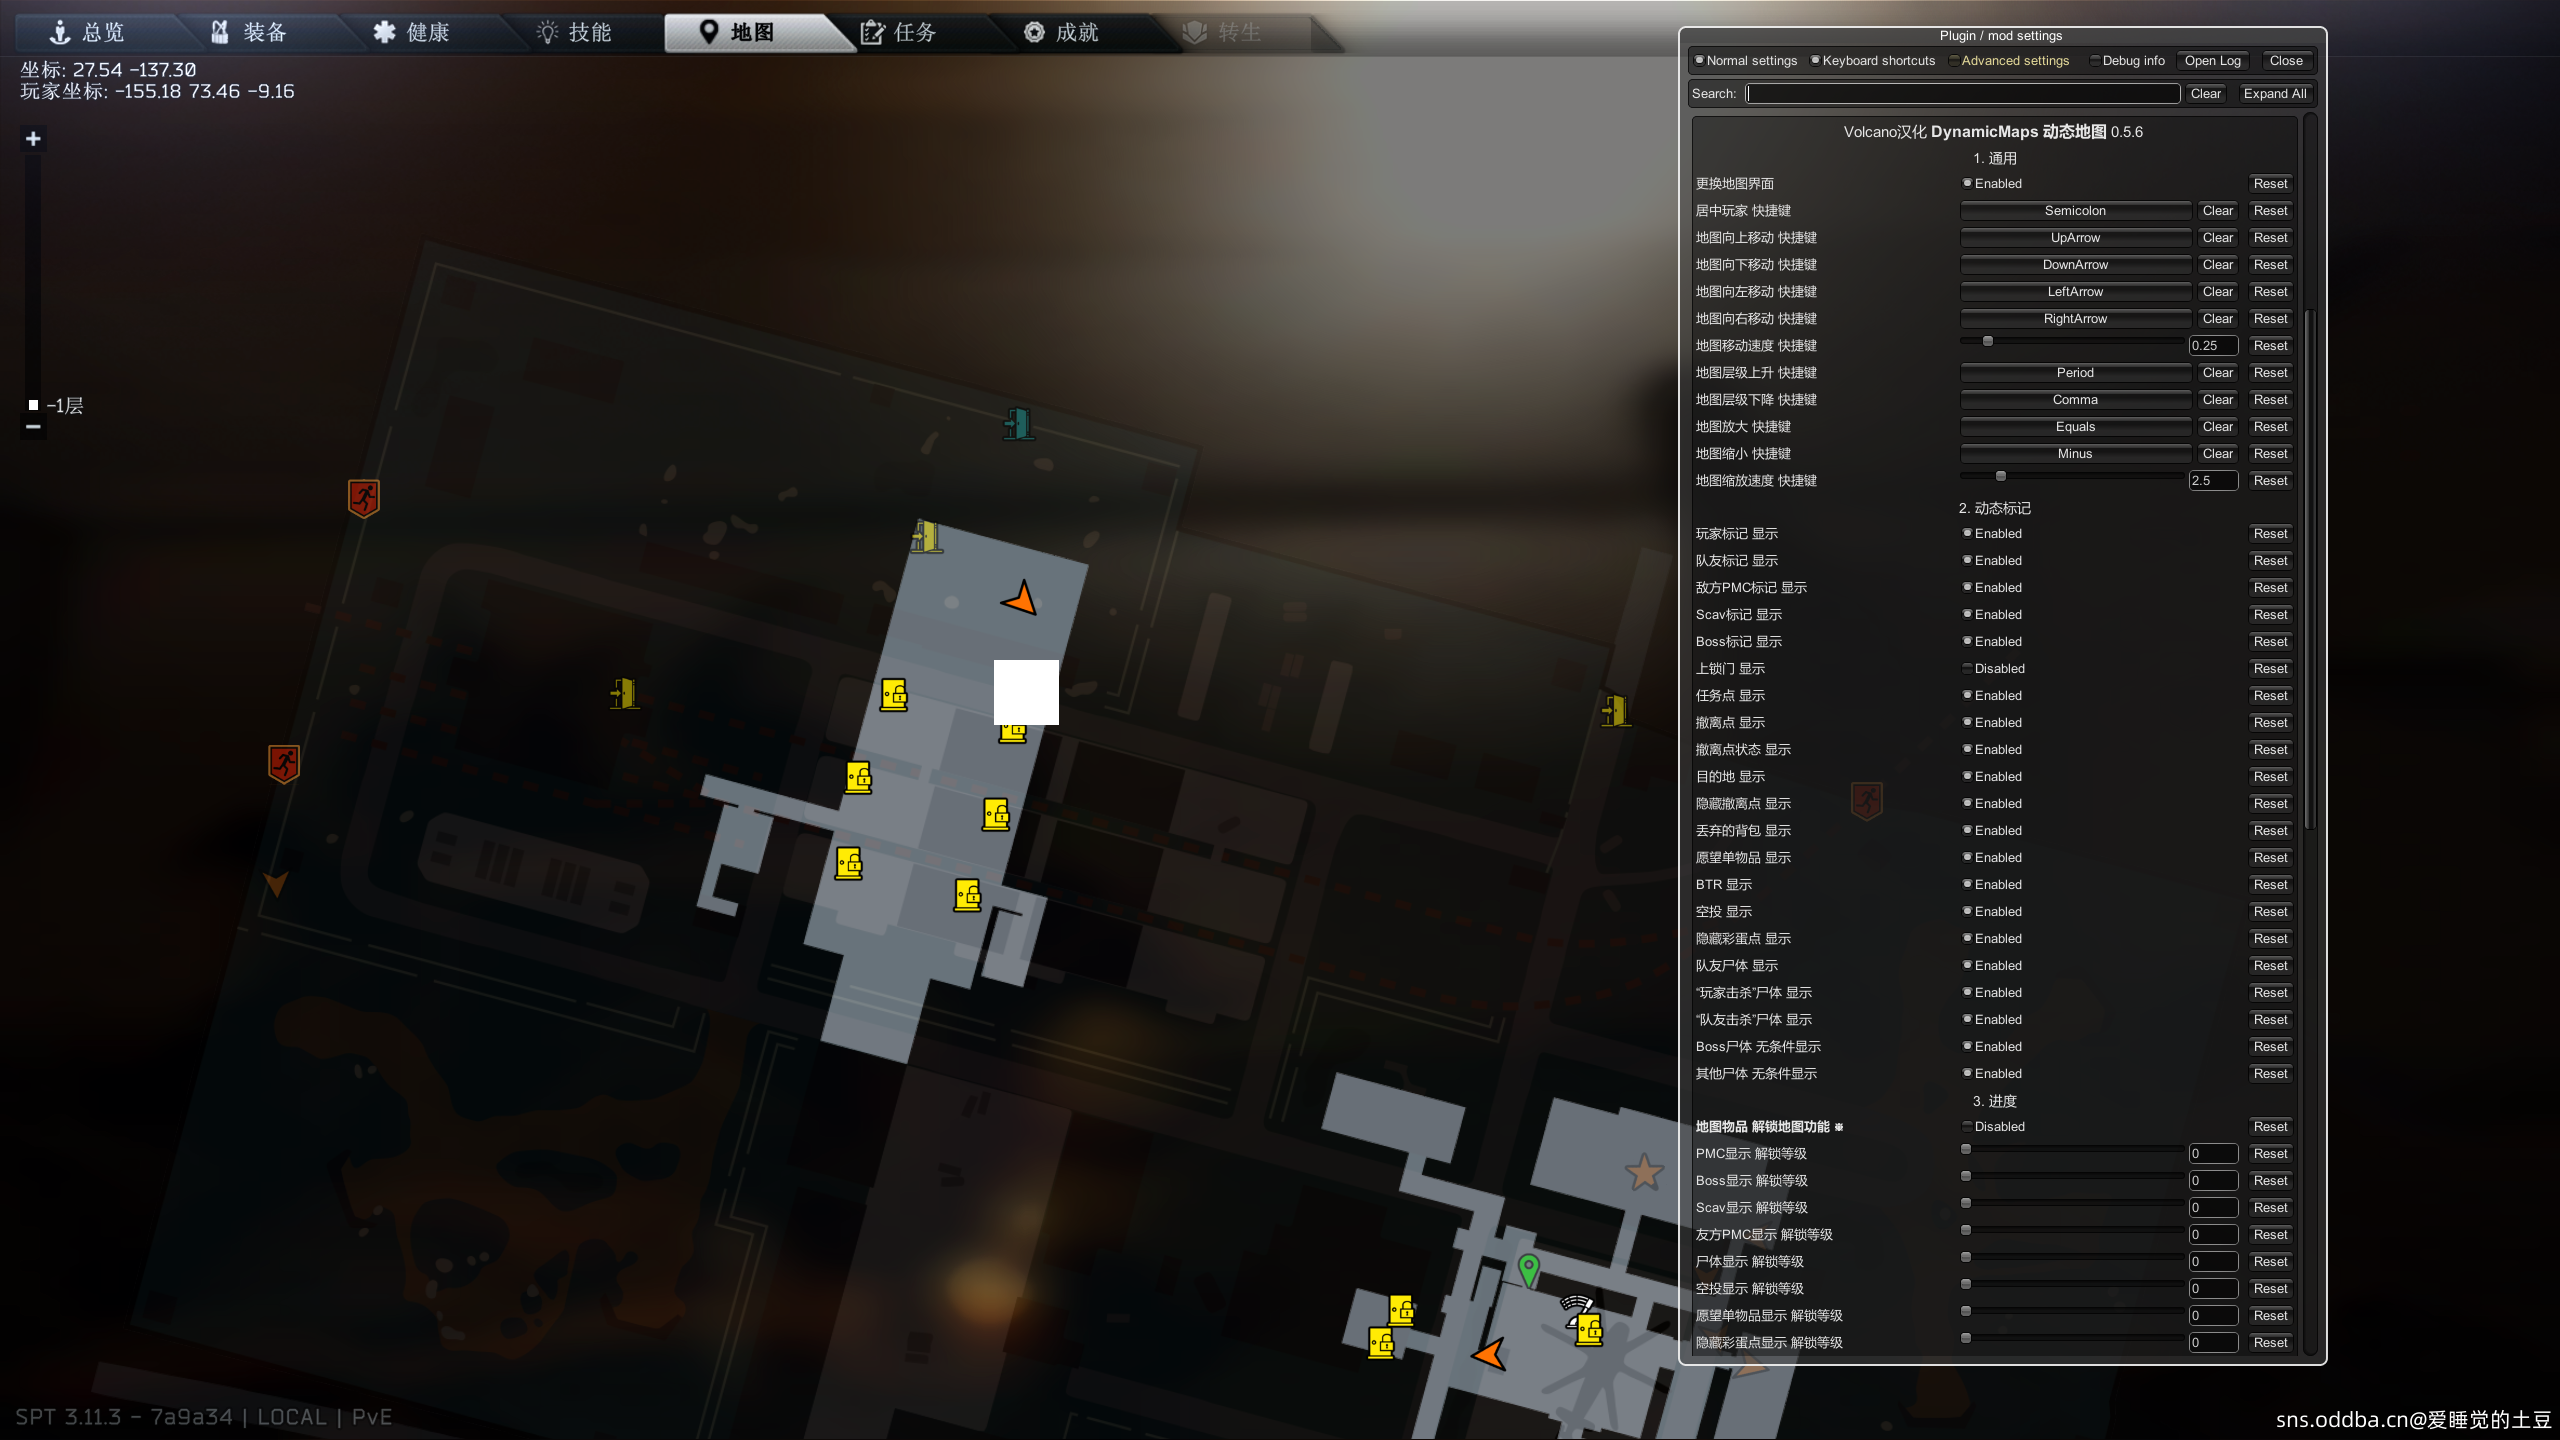Close the plugin settings with Close button
This screenshot has height=1440, width=2560.
click(2285, 61)
